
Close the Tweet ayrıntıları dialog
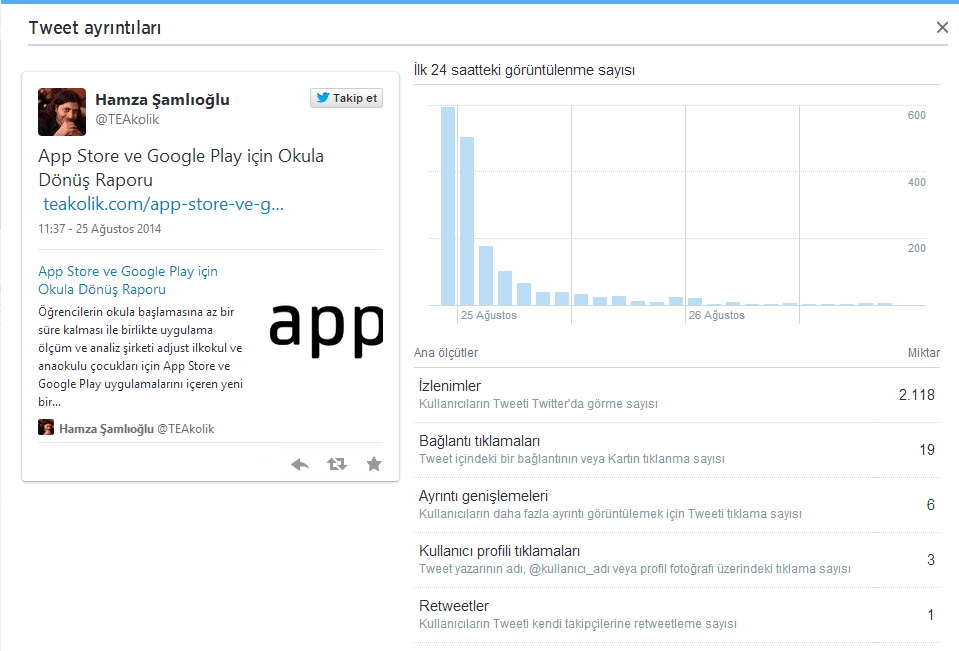(x=942, y=28)
